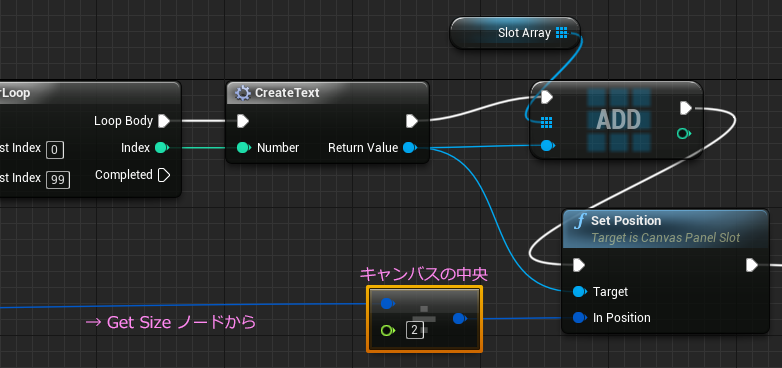Image resolution: width=782 pixels, height=368 pixels.
Task: Click divide node top vector input pin
Action: pos(388,303)
